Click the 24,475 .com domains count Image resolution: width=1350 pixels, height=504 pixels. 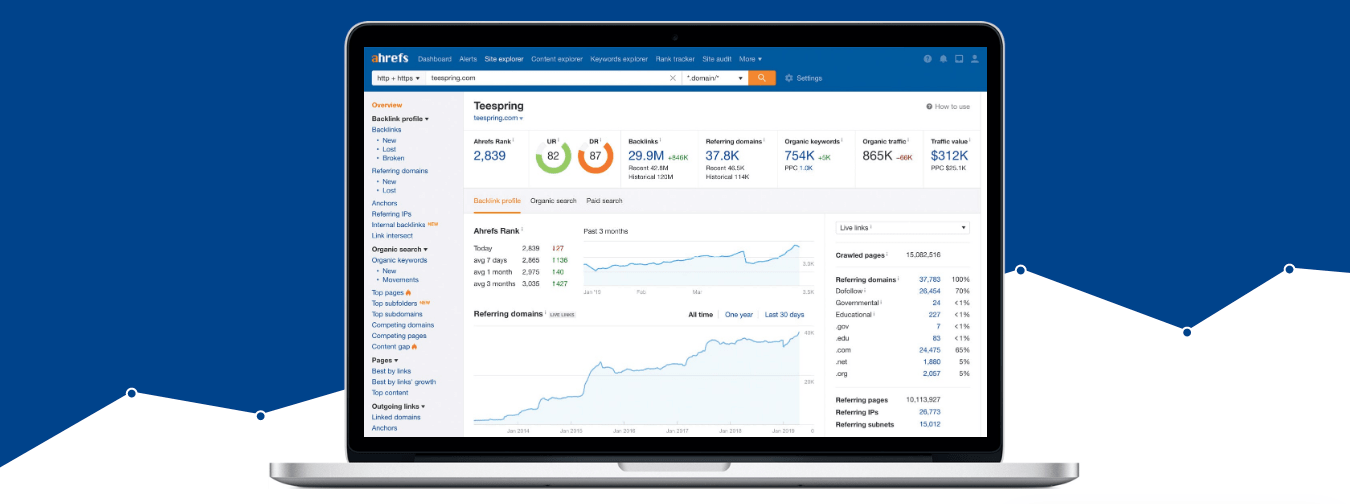930,350
